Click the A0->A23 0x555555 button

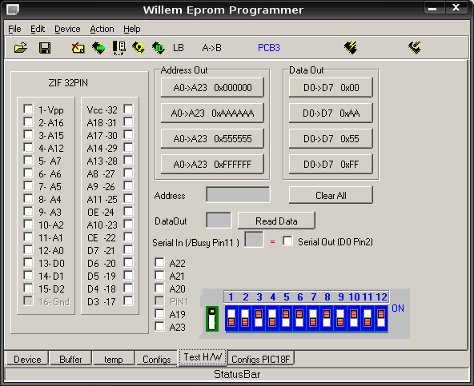(212, 138)
